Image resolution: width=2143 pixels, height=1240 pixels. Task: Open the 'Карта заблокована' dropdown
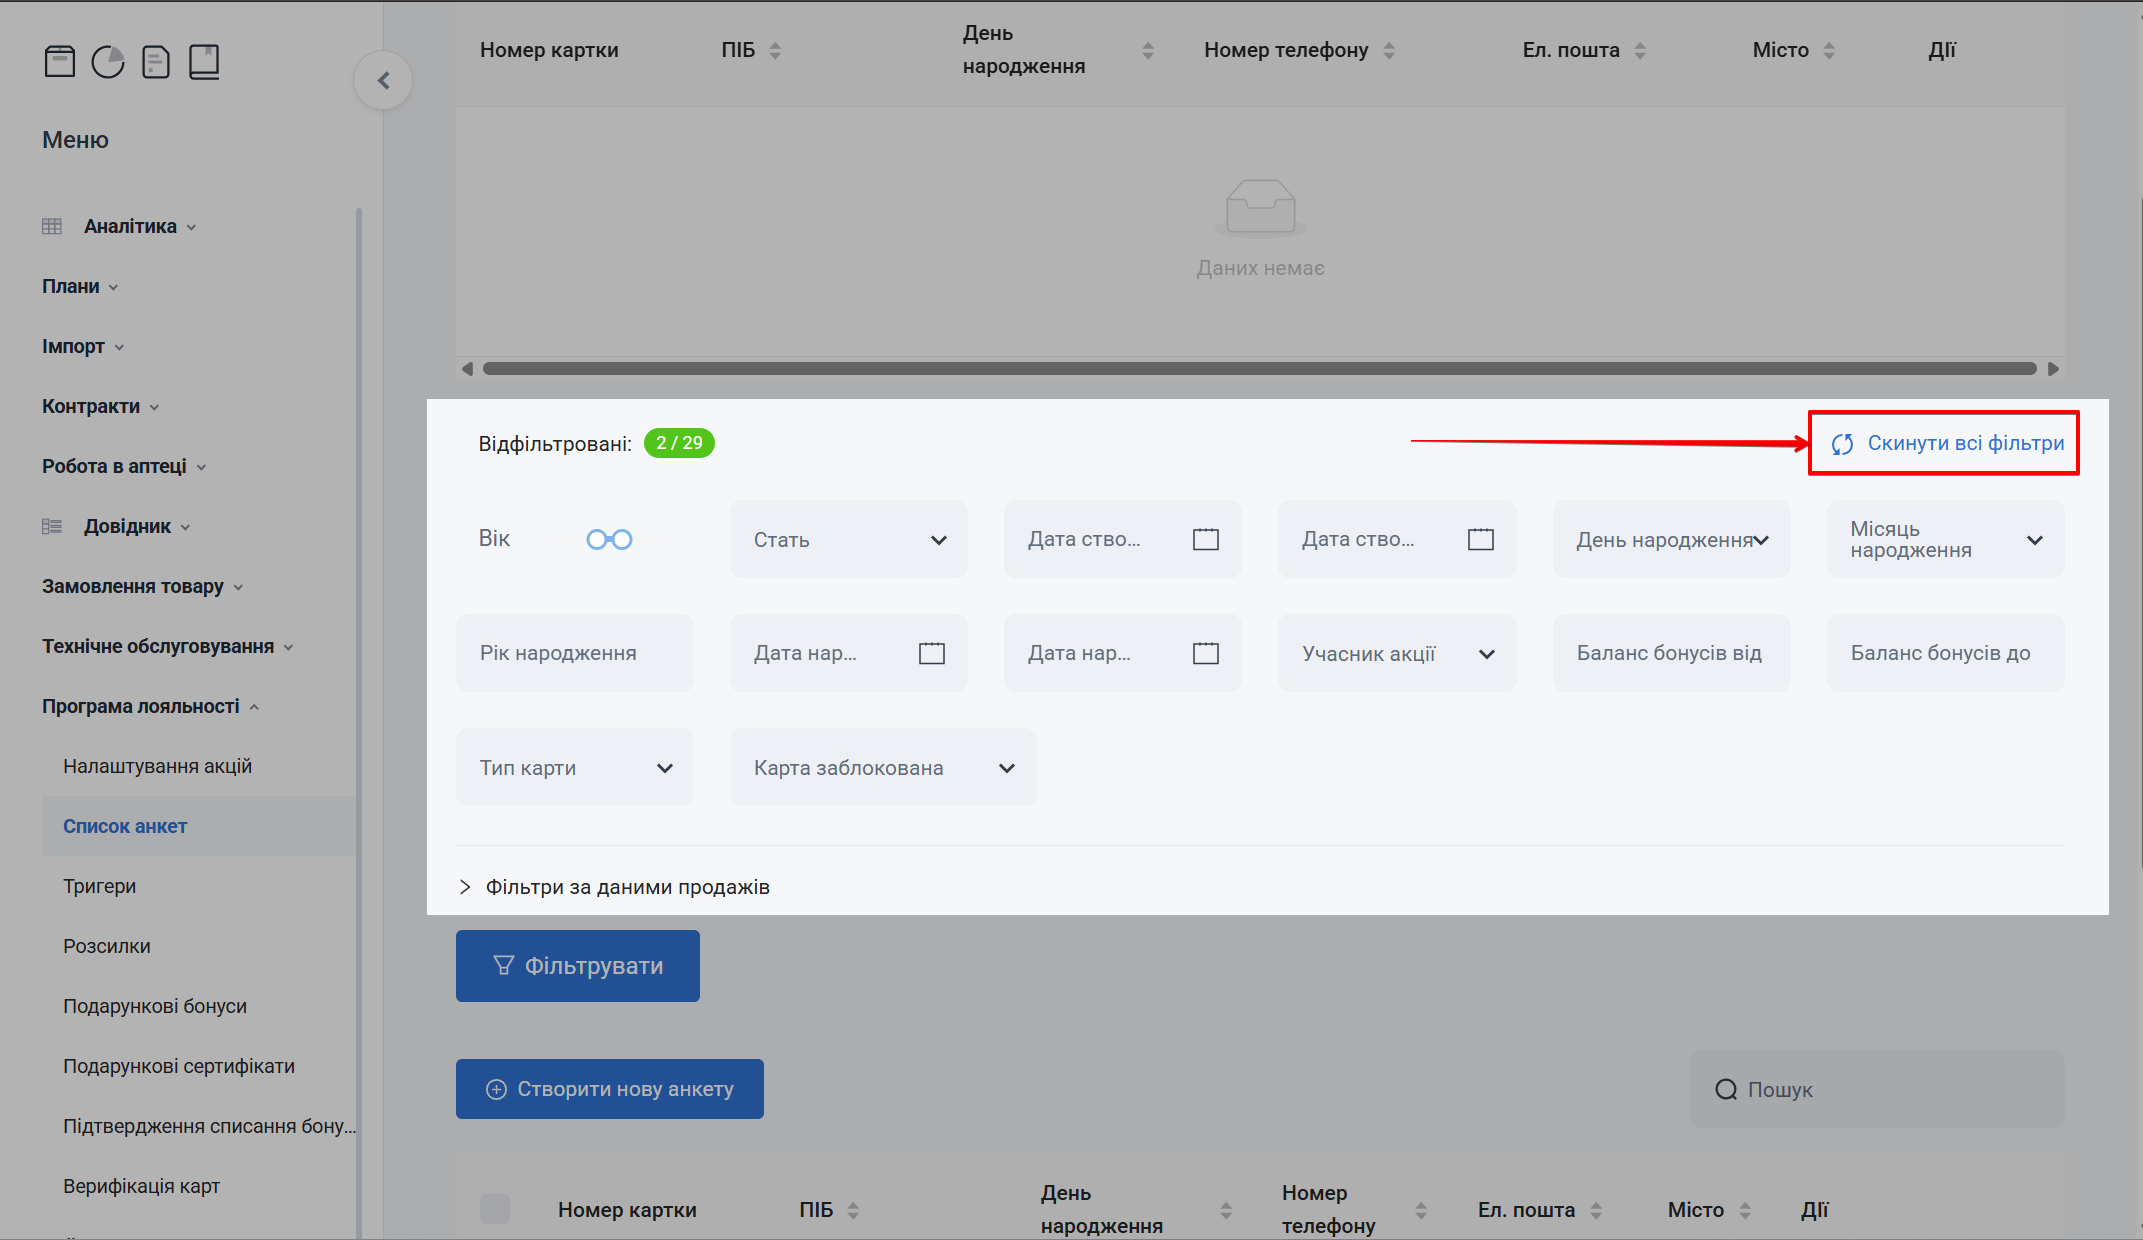(x=882, y=768)
